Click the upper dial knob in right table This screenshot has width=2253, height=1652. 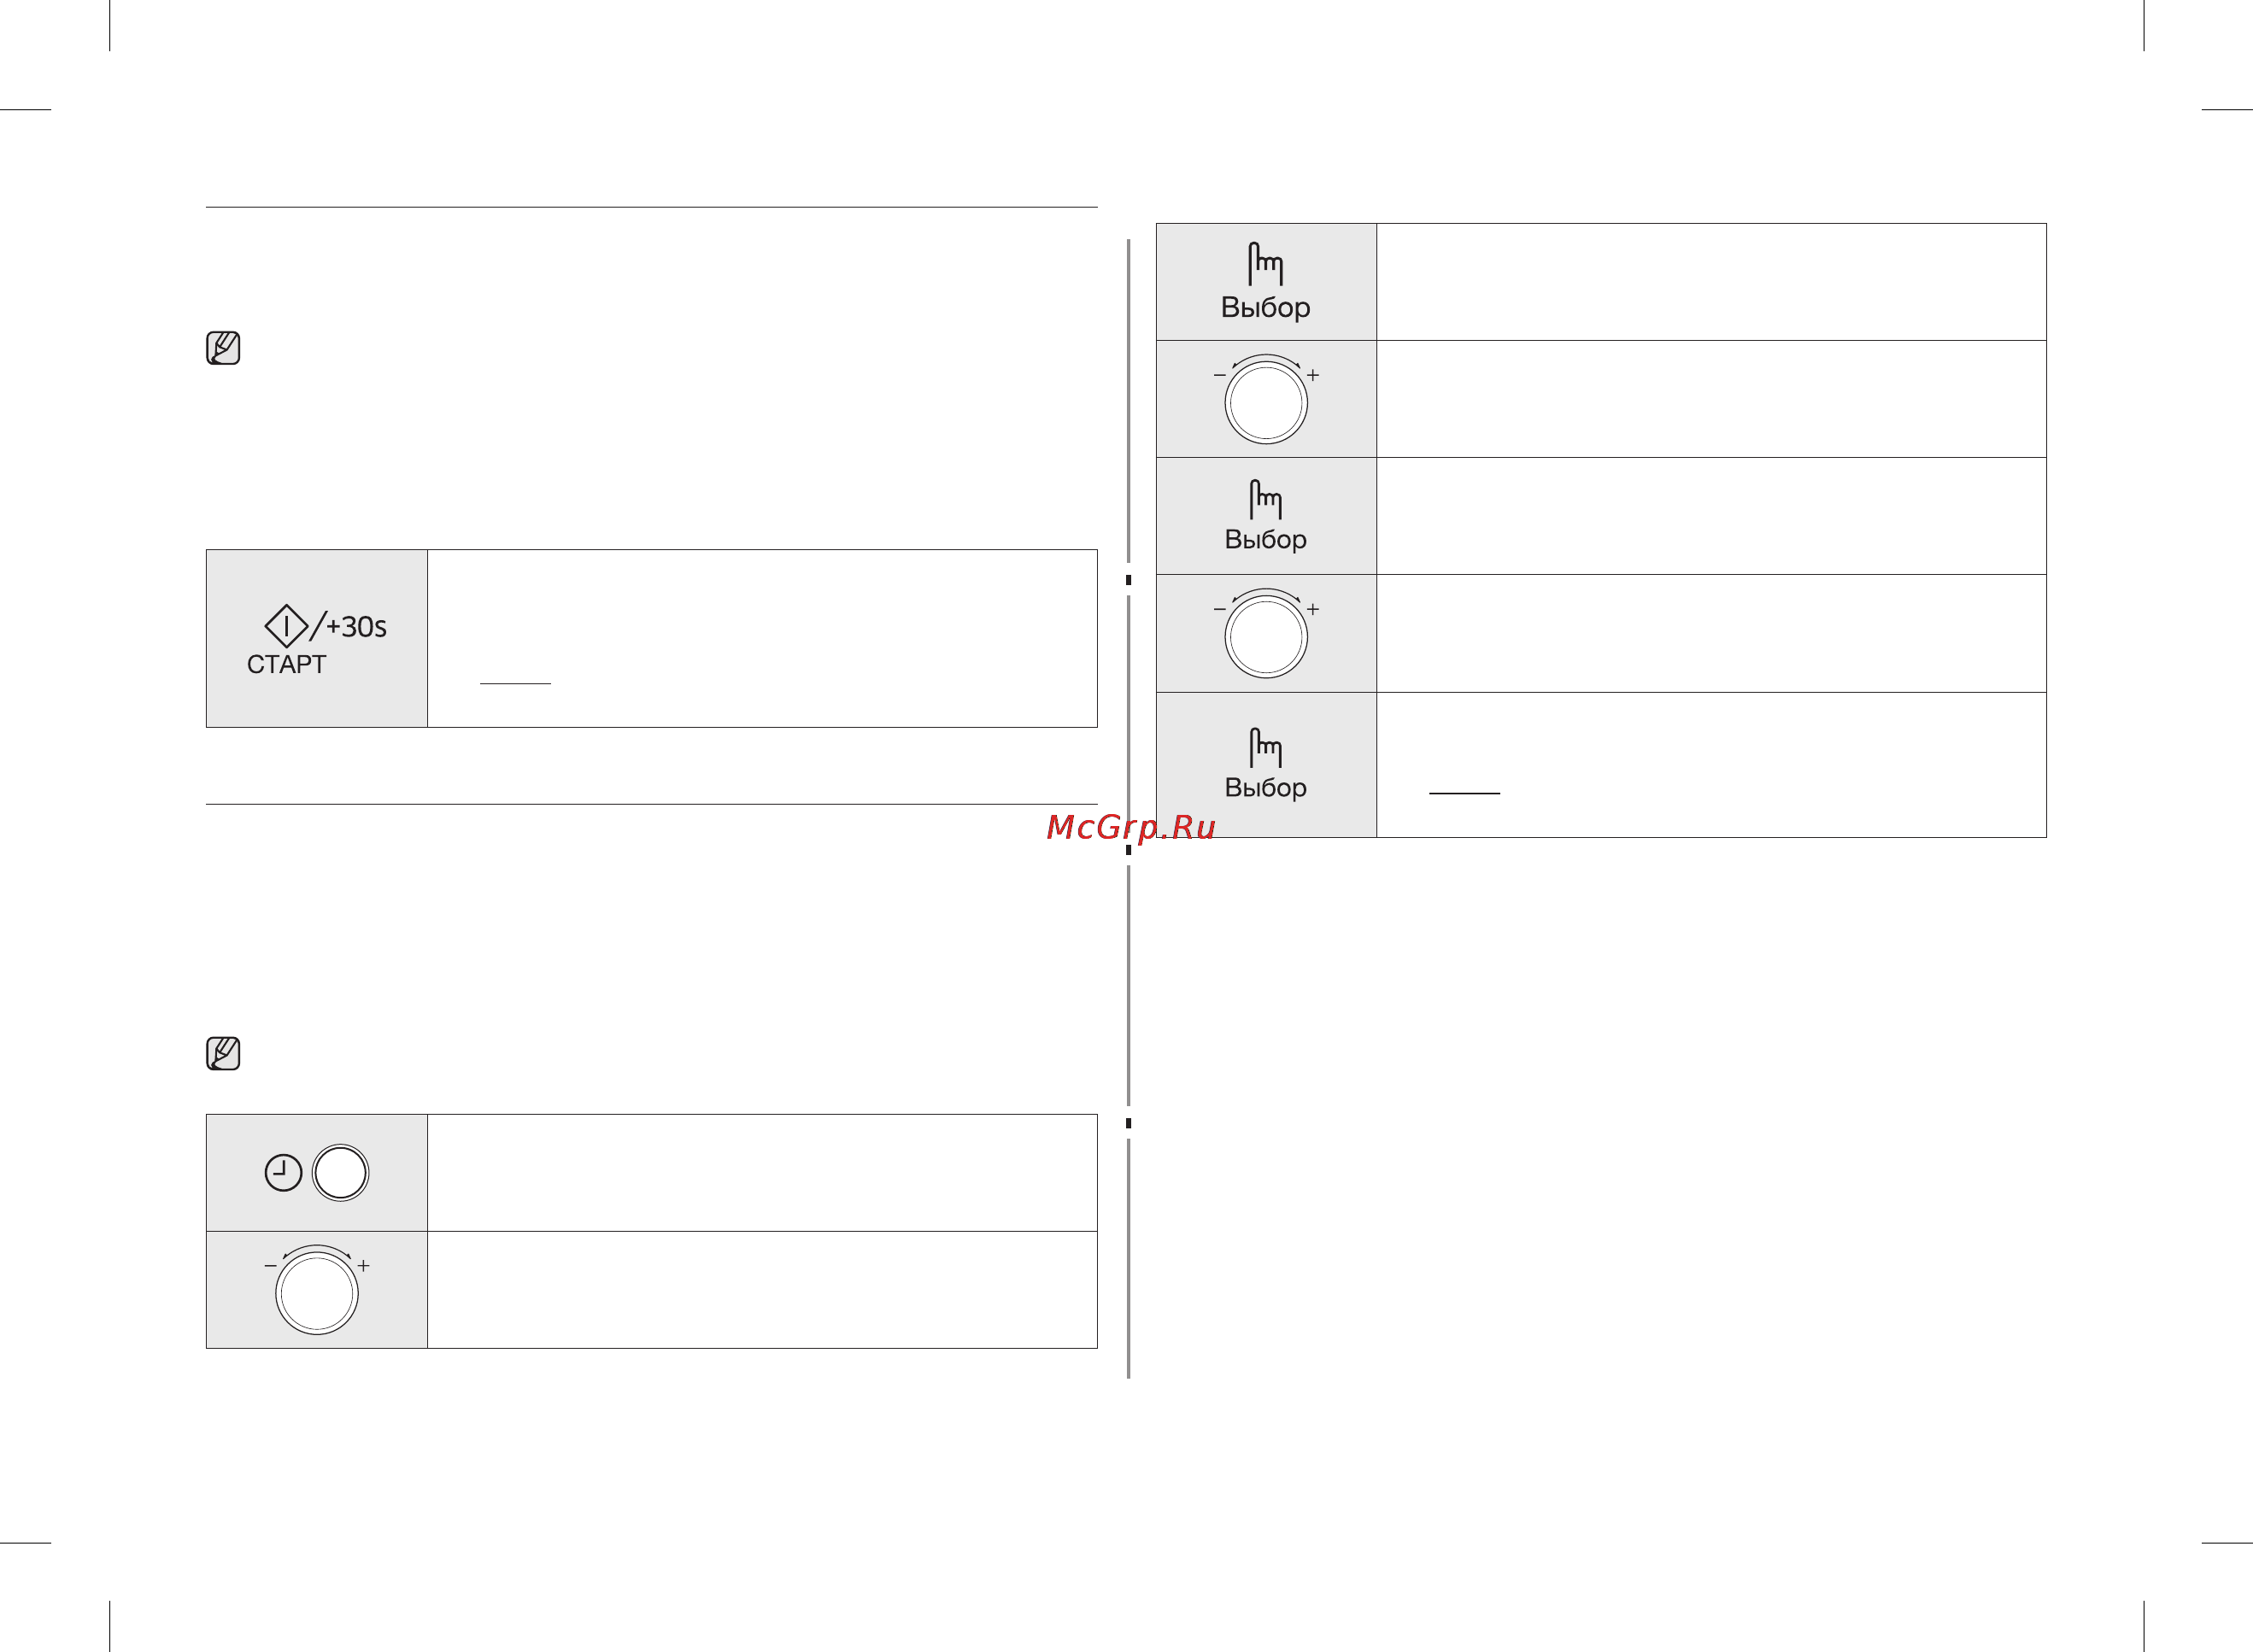[x=1266, y=402]
